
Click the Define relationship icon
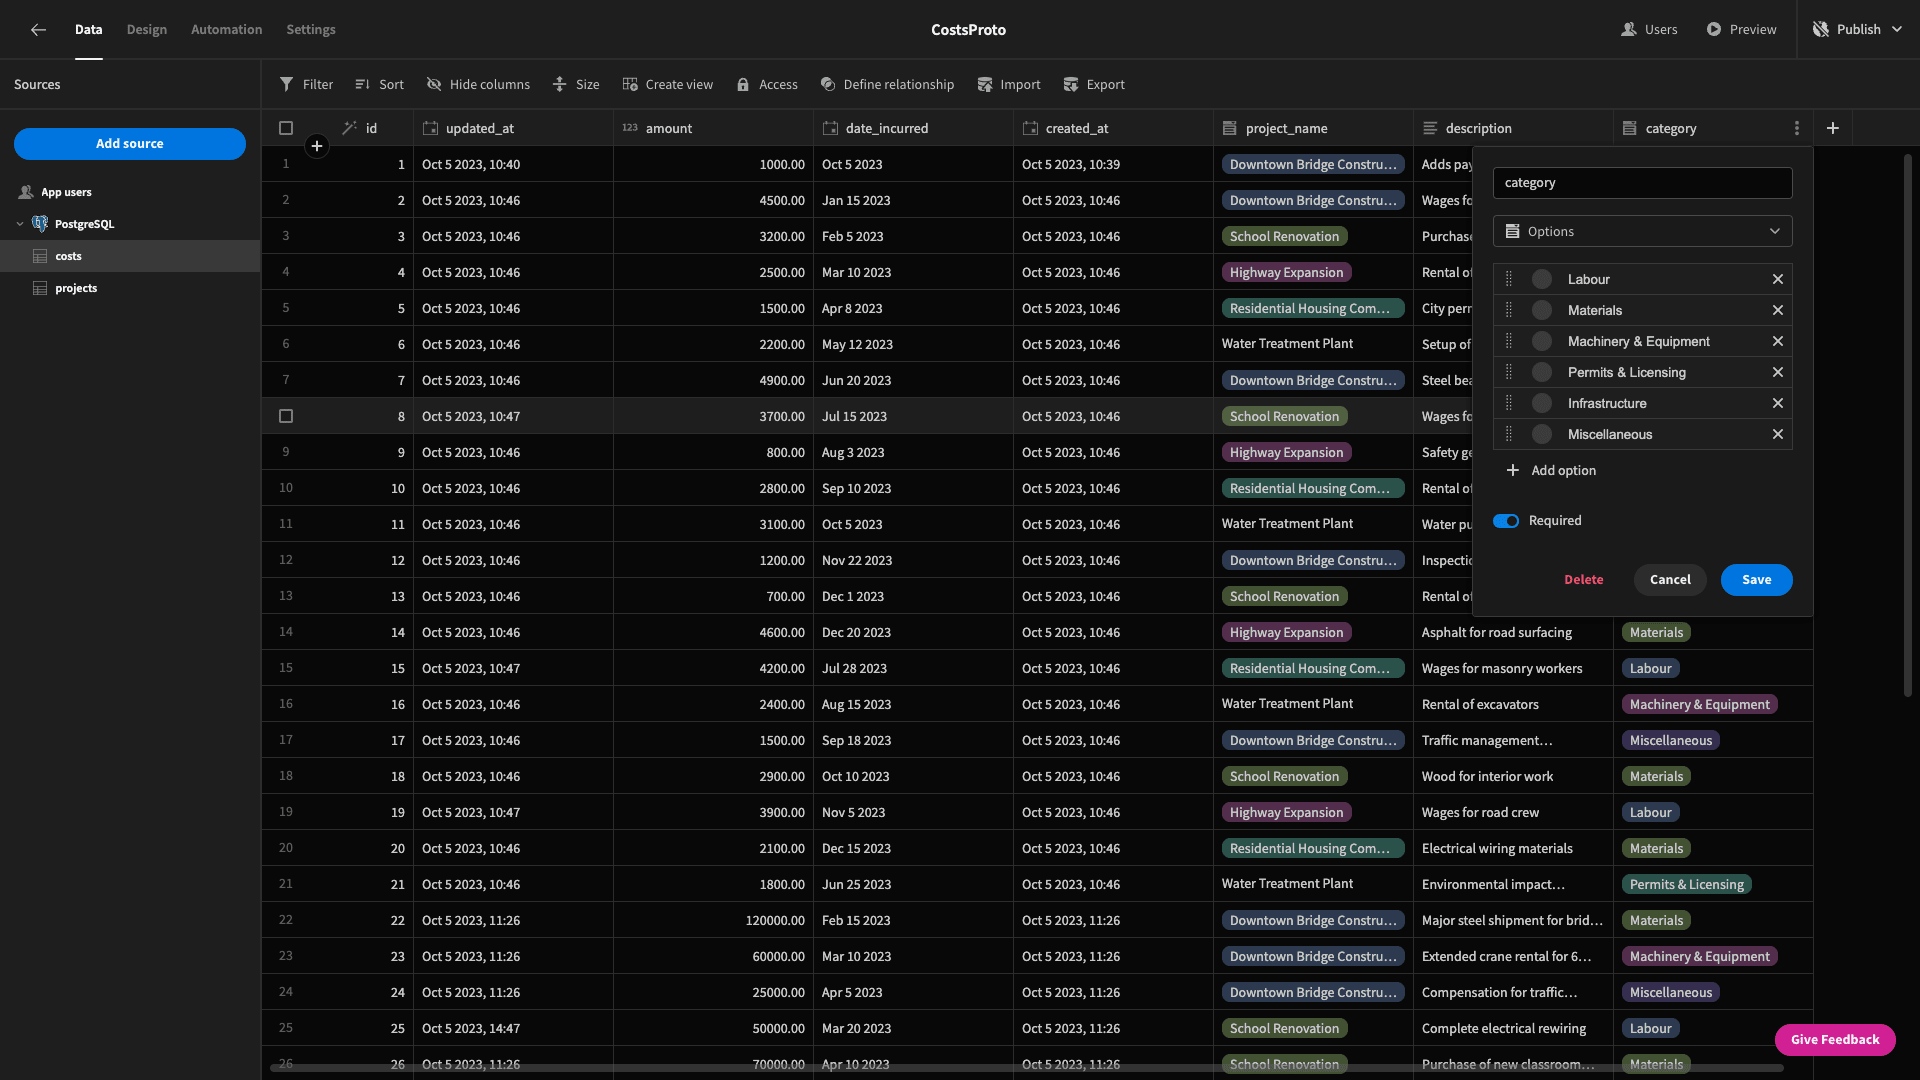(828, 85)
